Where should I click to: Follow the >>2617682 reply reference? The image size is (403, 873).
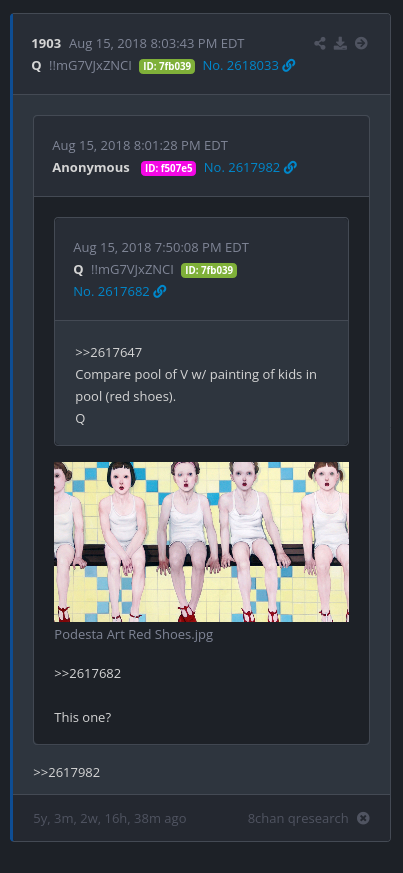87,674
